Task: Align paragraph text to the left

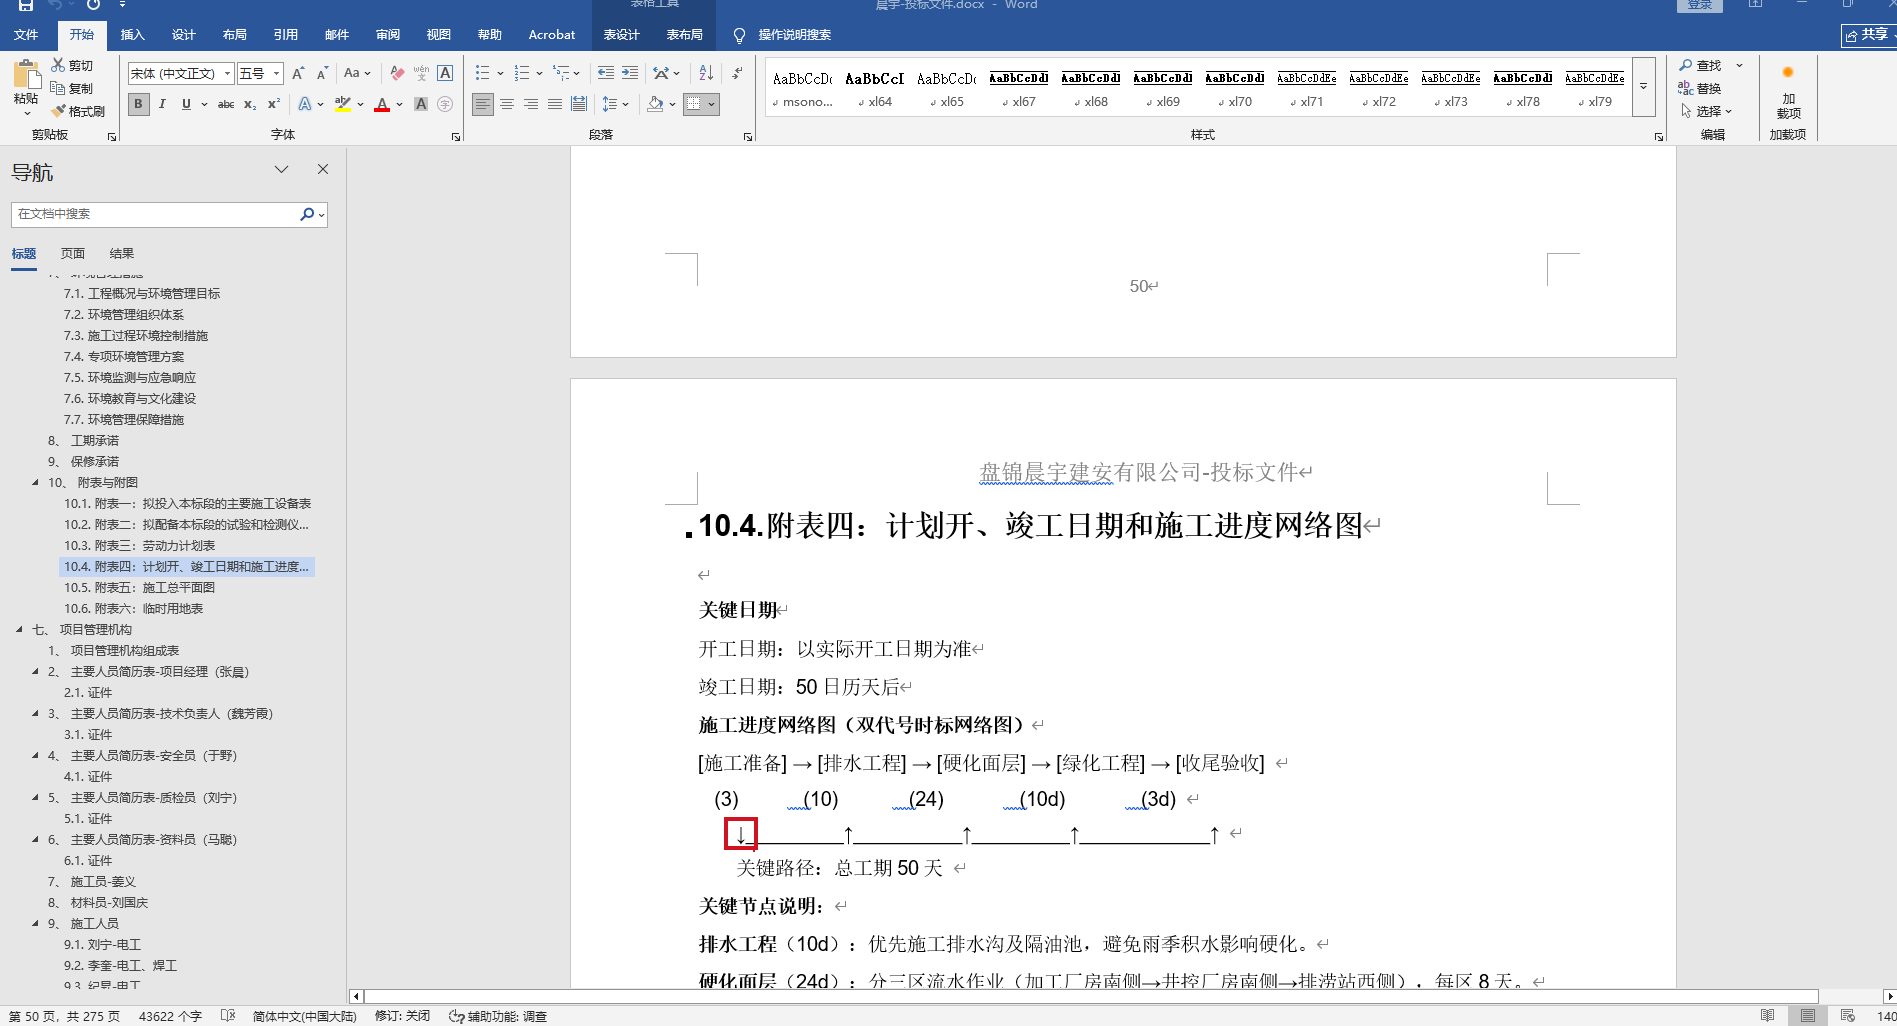Action: click(x=483, y=104)
